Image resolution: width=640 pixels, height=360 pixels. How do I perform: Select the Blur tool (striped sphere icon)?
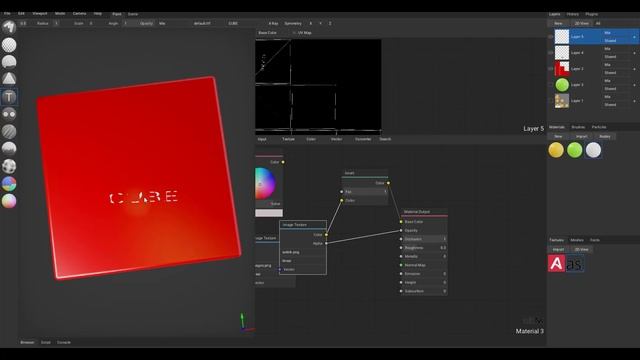pos(9,131)
